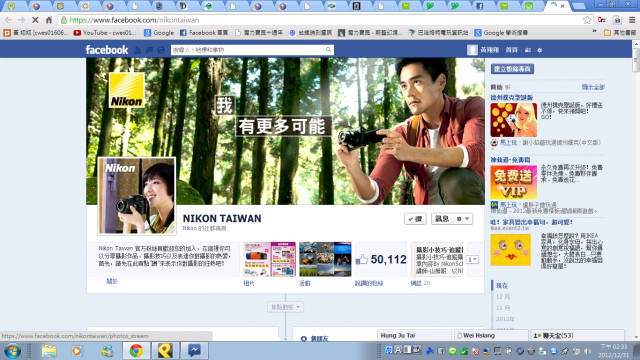Open the Wei Hsiang chat tab
The height and width of the screenshot is (360, 640).
pyautogui.click(x=492, y=336)
